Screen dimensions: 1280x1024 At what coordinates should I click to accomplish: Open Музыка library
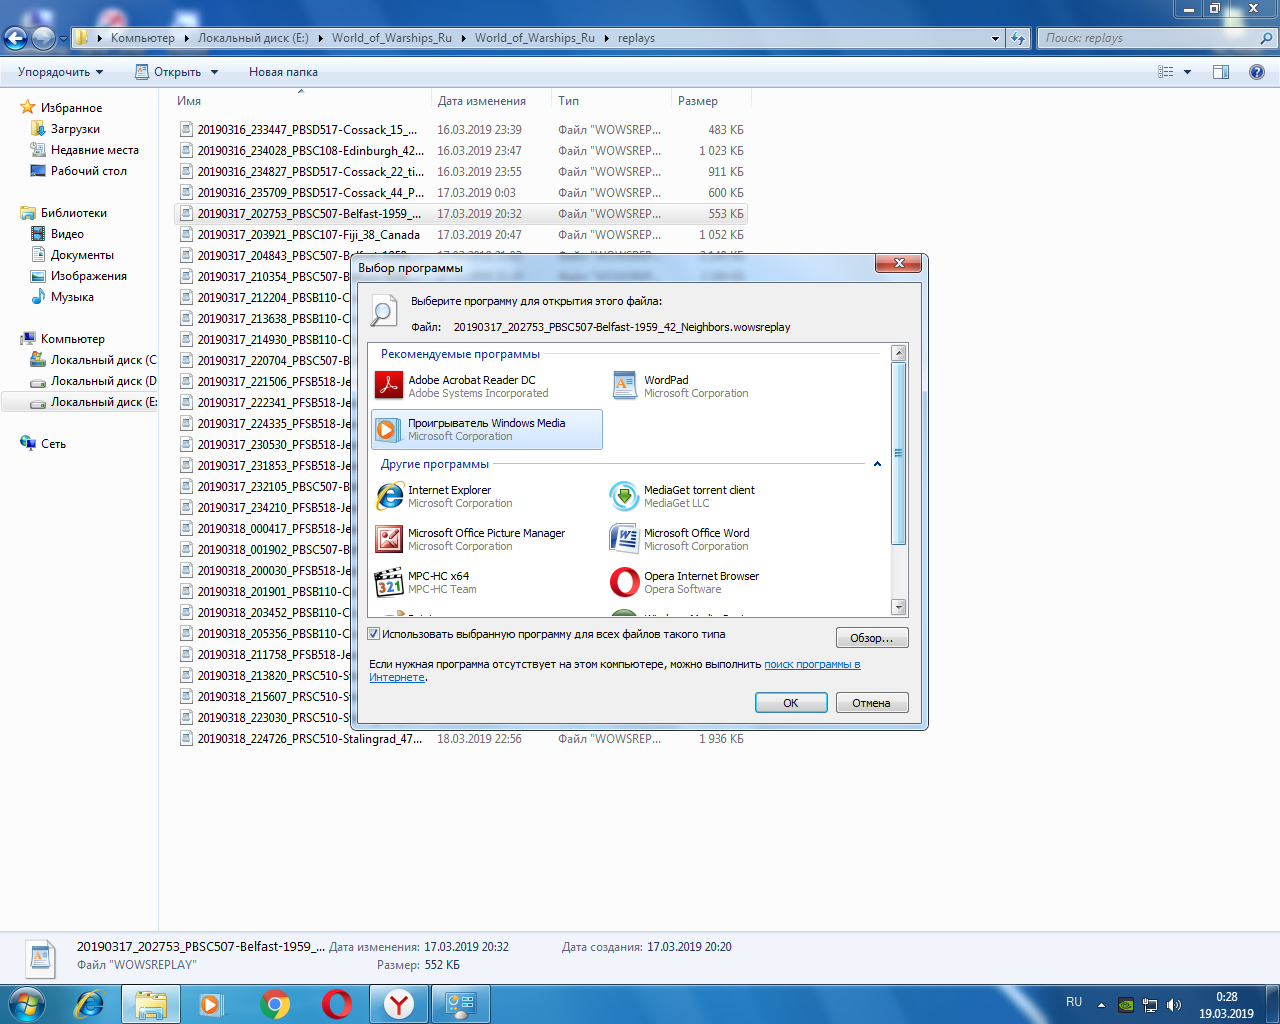click(x=72, y=297)
